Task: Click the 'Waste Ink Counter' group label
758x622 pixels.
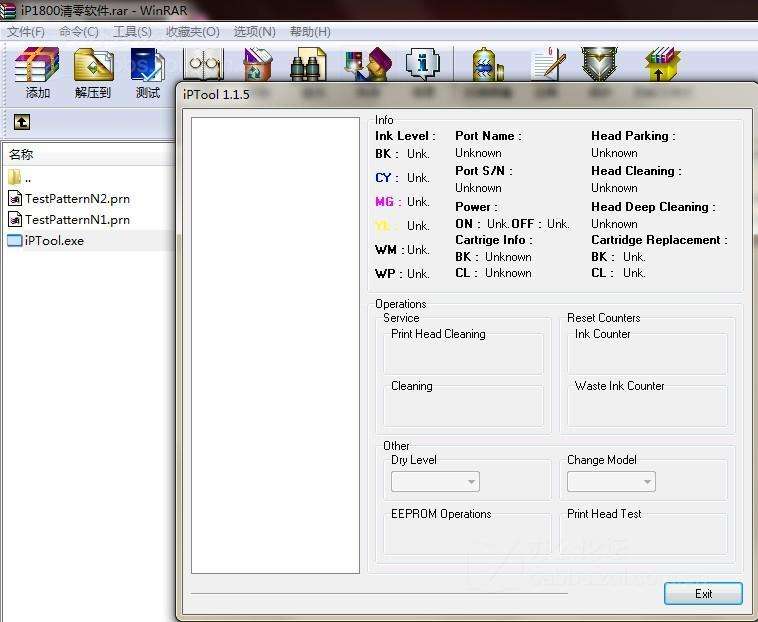Action: [x=619, y=386]
